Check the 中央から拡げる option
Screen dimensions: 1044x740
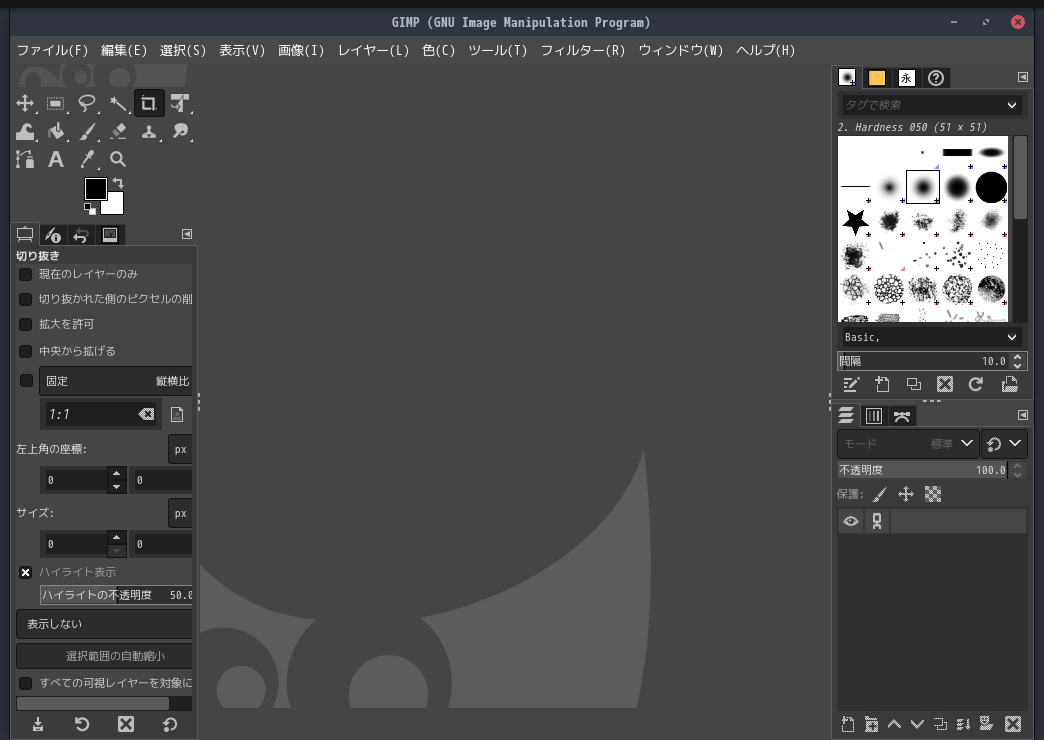coord(26,351)
